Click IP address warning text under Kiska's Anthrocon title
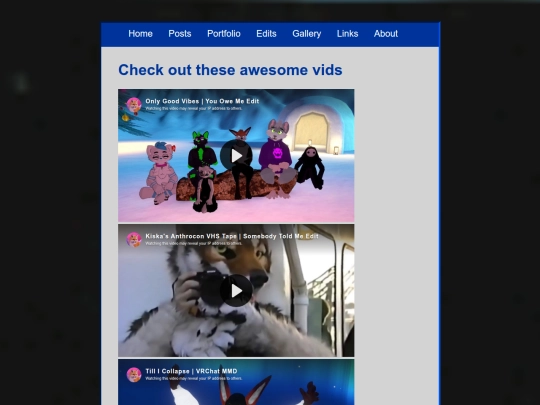Image resolution: width=540 pixels, height=405 pixels. tap(194, 243)
